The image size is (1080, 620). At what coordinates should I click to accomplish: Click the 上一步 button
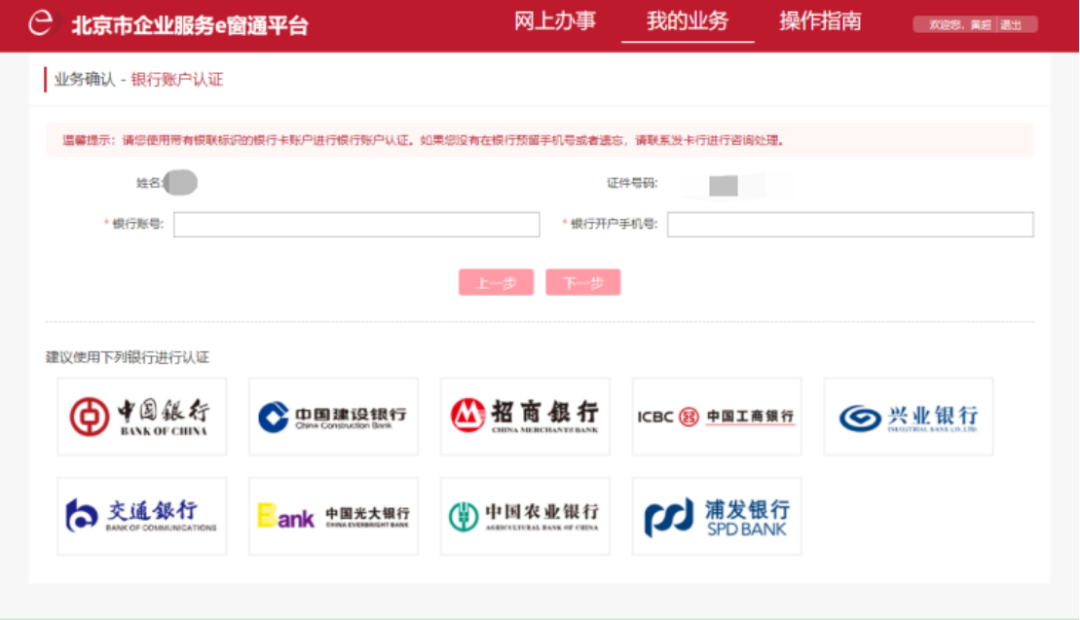[x=496, y=282]
